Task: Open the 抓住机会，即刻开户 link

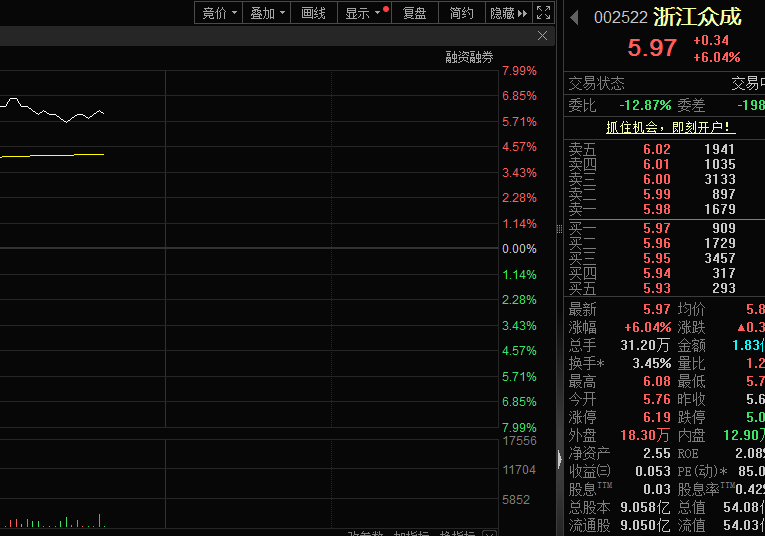Action: tap(670, 127)
